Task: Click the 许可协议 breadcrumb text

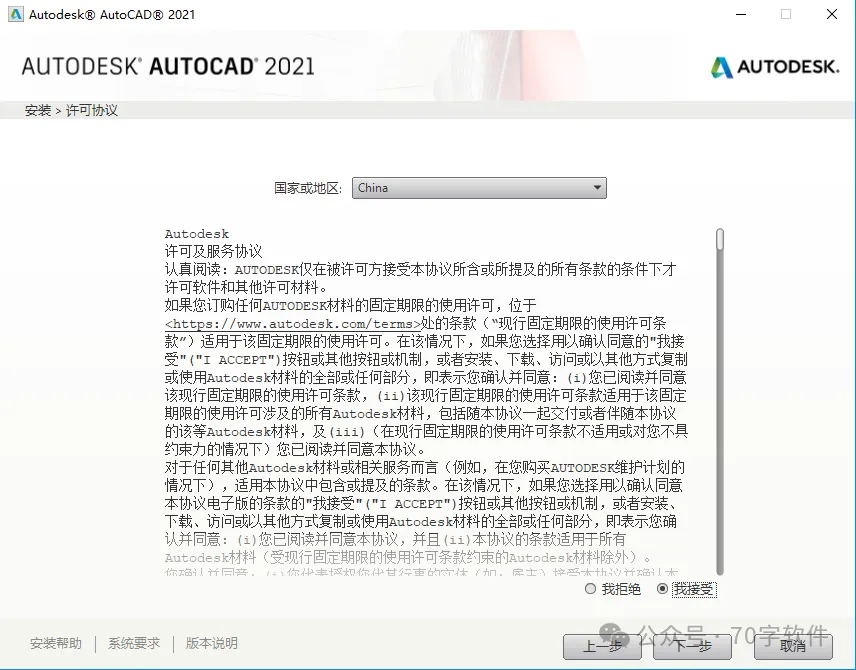Action: tap(92, 110)
